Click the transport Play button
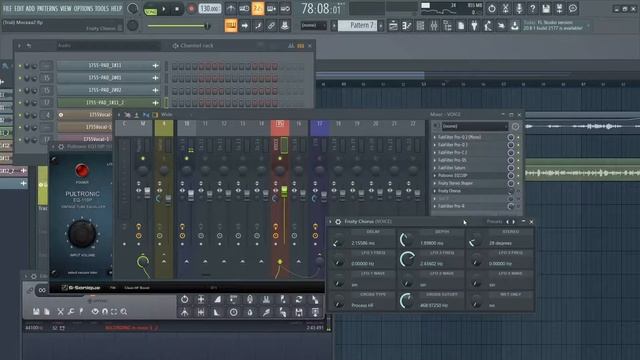 [164, 9]
